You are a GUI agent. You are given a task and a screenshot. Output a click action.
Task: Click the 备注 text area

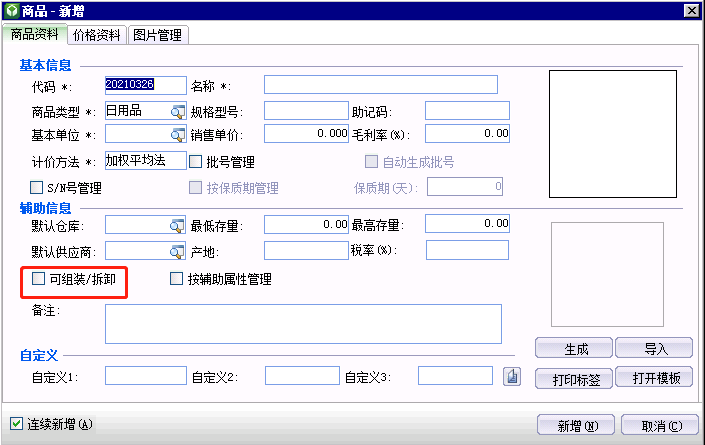click(303, 324)
